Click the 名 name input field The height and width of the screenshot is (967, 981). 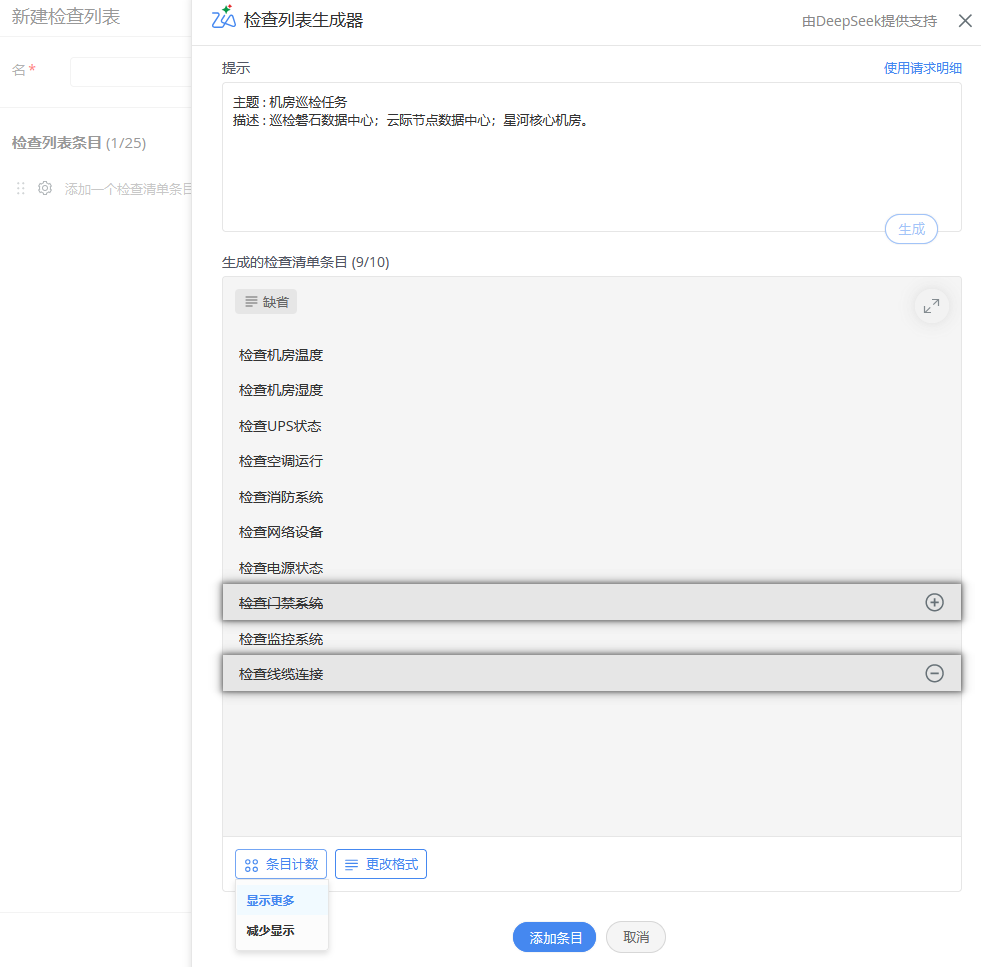pos(130,72)
